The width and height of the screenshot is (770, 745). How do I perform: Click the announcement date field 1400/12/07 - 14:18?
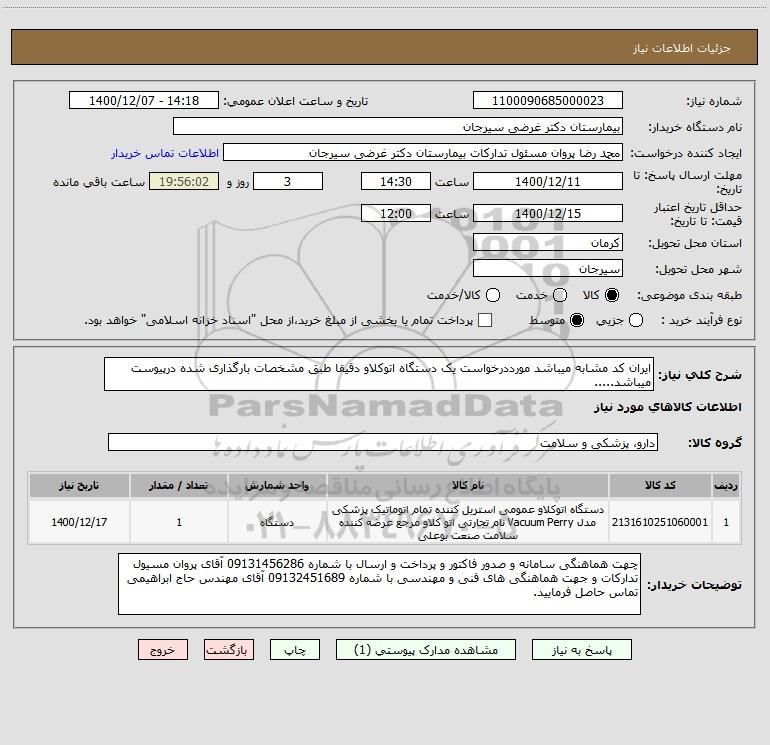[144, 101]
